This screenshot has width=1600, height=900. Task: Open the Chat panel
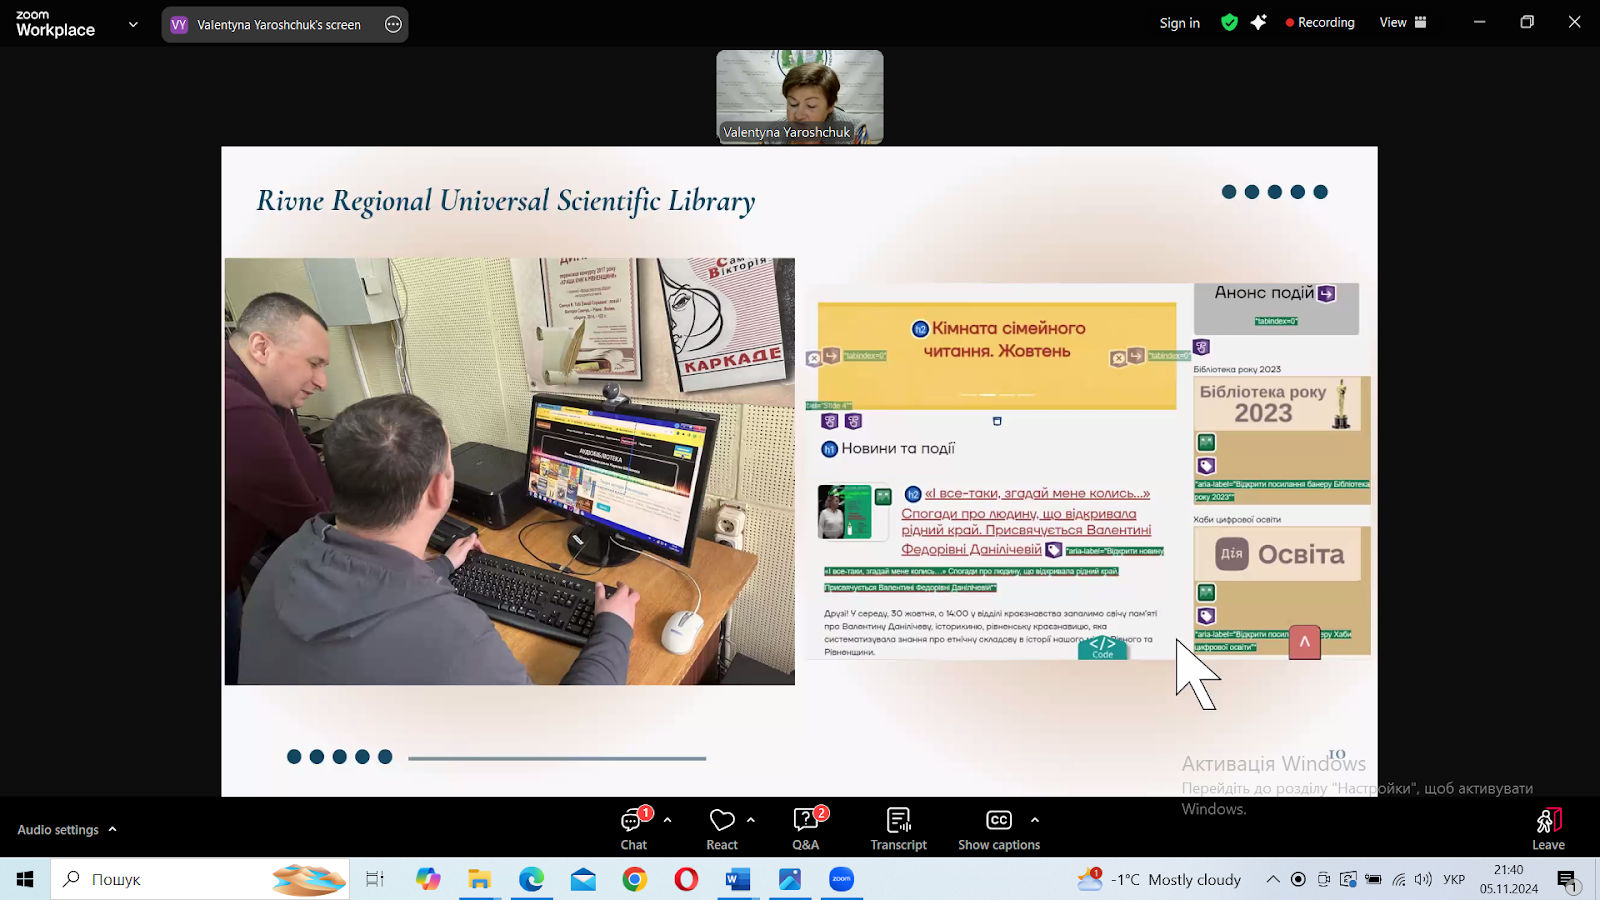click(x=634, y=829)
